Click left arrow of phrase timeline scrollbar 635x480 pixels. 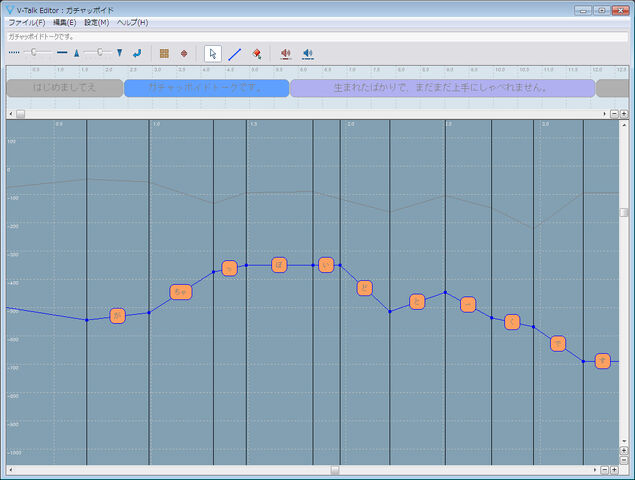click(x=11, y=114)
